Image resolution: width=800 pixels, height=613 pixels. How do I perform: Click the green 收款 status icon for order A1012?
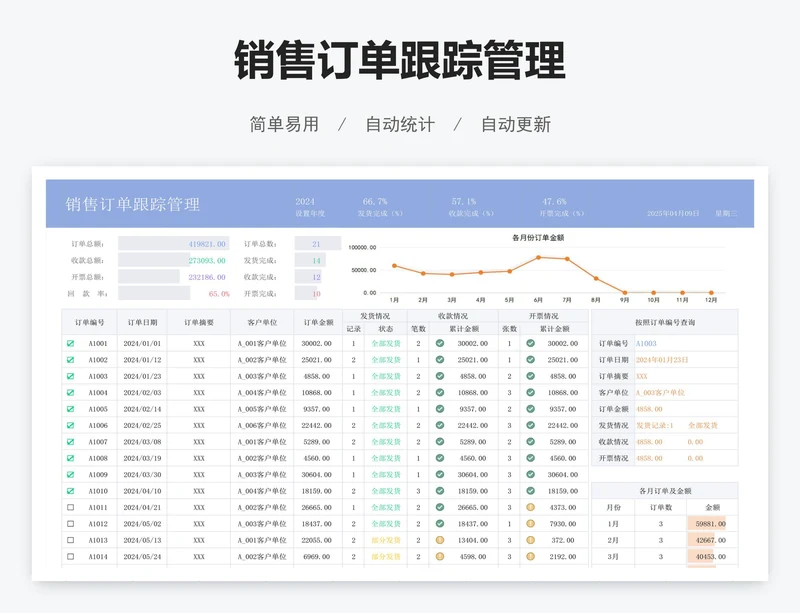tap(440, 524)
